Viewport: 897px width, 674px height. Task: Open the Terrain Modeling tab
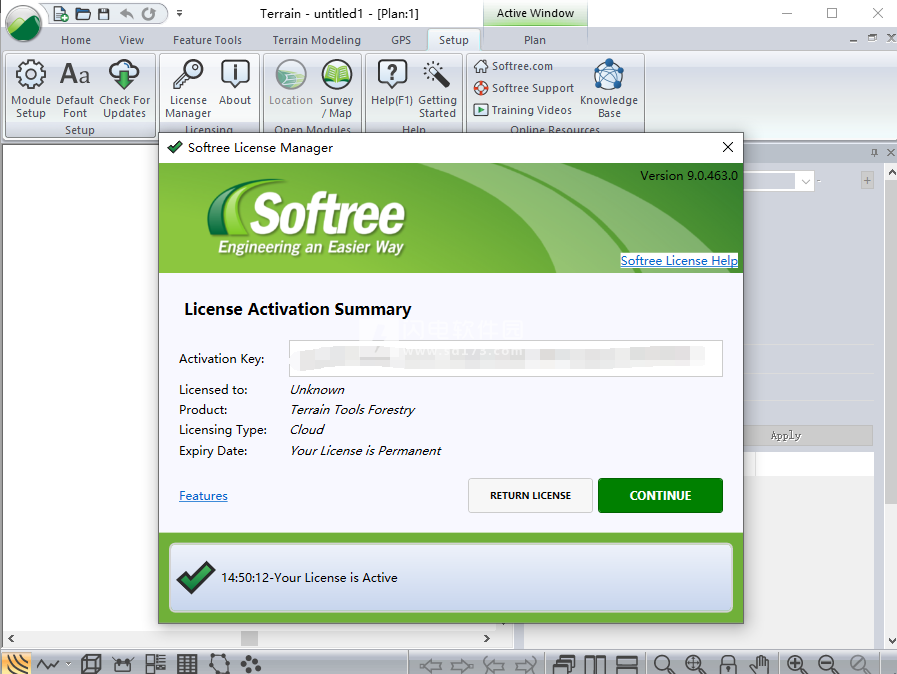click(x=316, y=40)
